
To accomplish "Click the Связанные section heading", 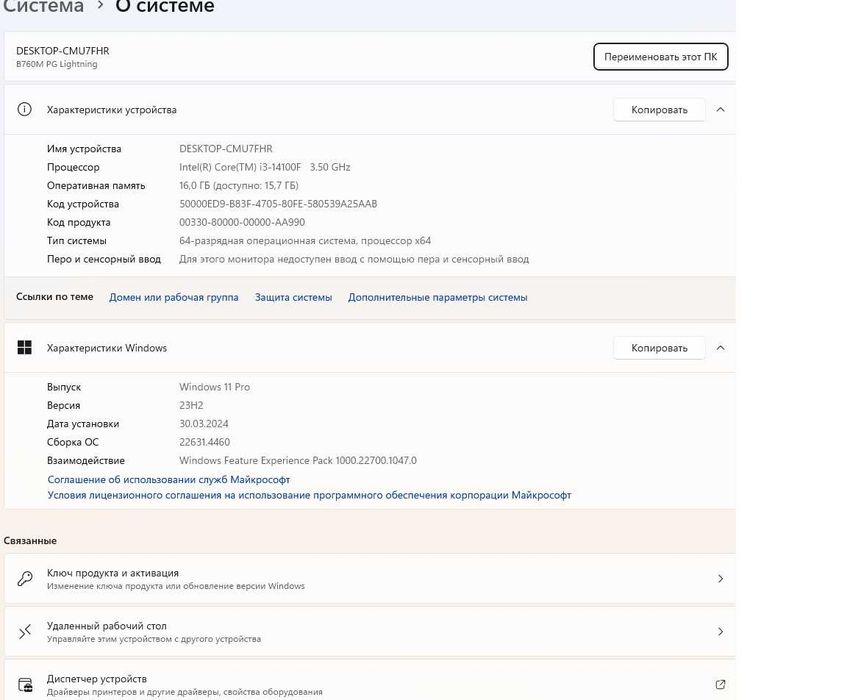I will coord(30,541).
